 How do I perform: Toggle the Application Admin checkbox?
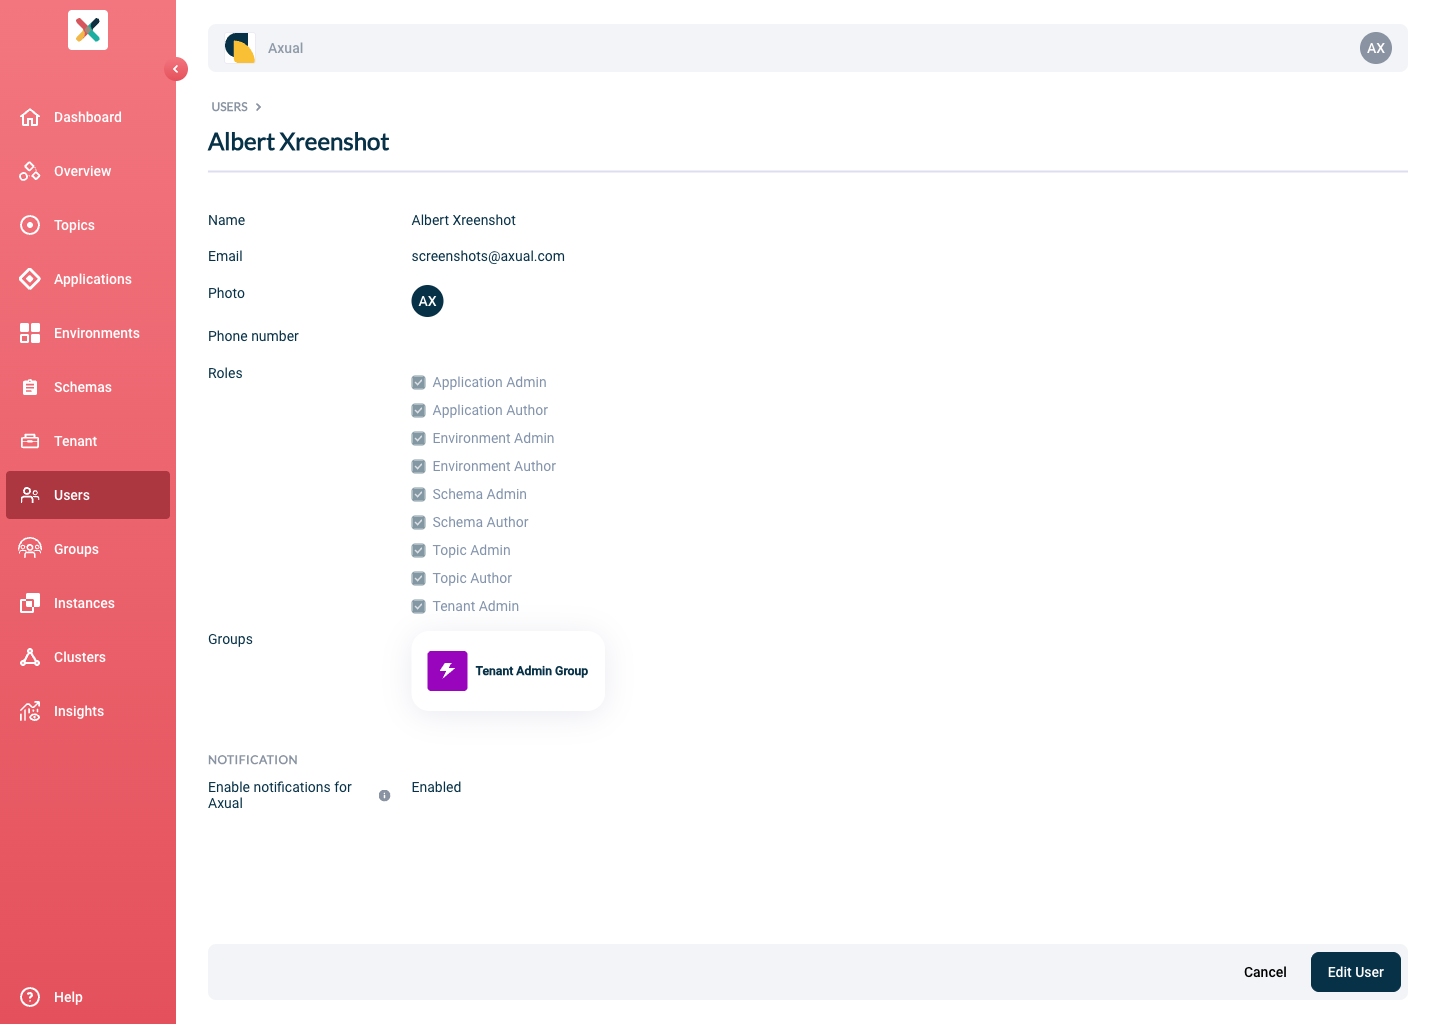pos(418,382)
